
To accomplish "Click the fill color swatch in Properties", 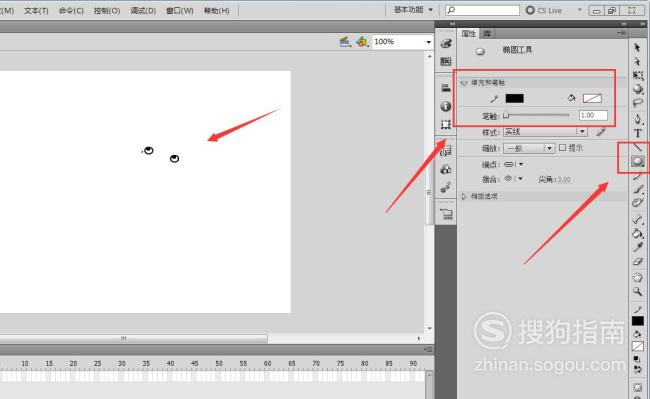I will pos(592,98).
